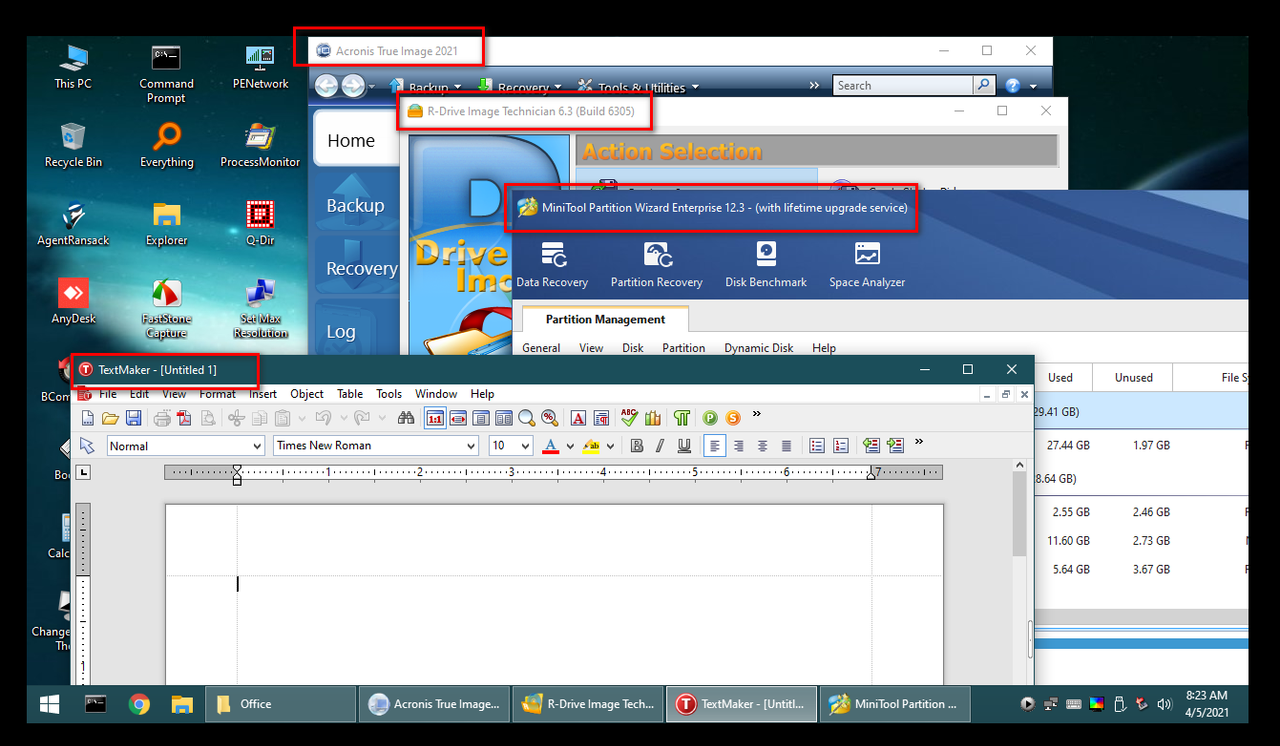Click the Save floppy icon in TextMaker
The height and width of the screenshot is (746, 1280).
pos(133,418)
